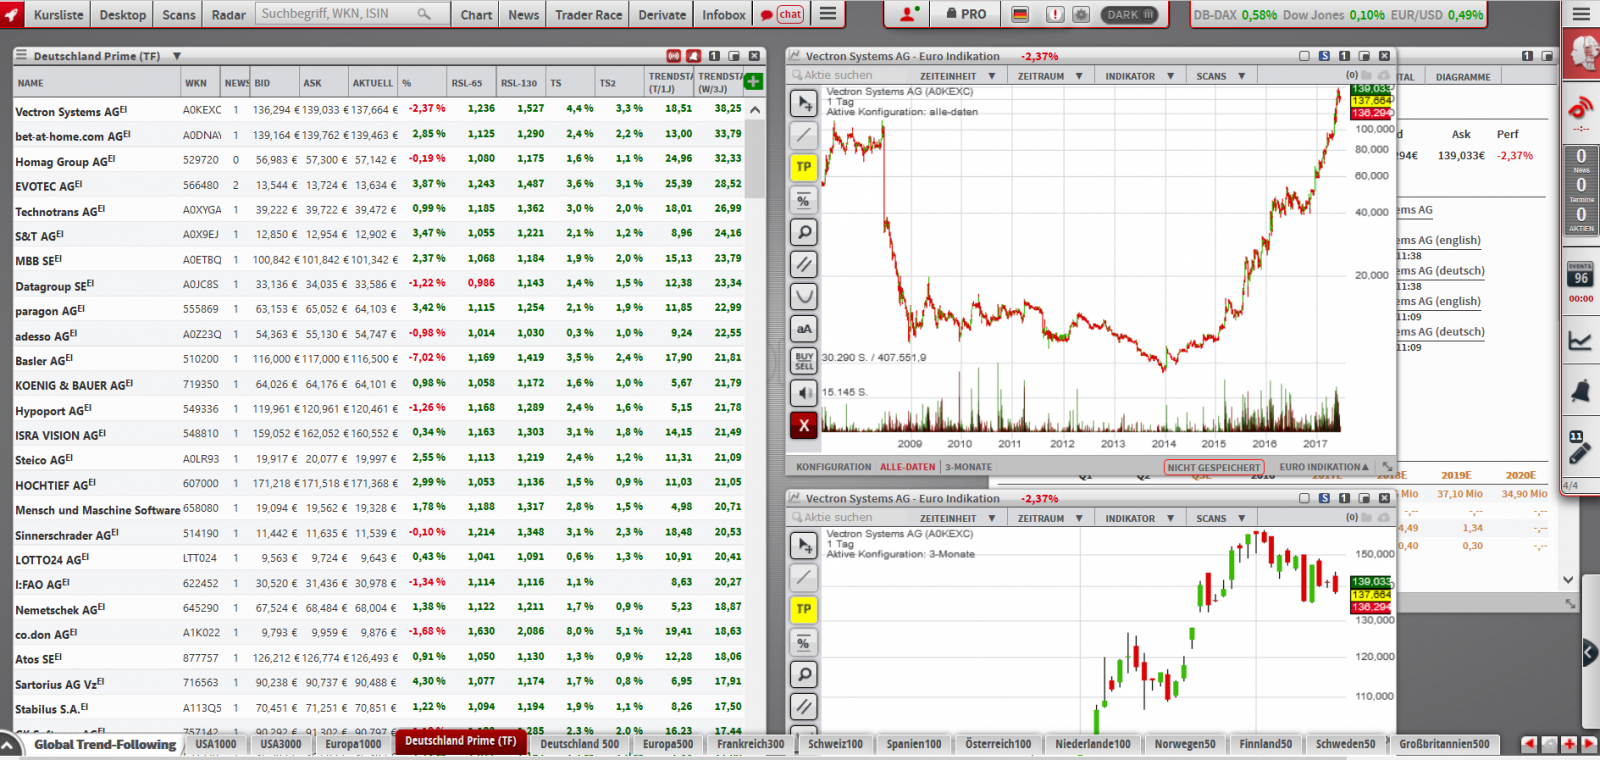Open line chart icon in right sidebar
The width and height of the screenshot is (1600, 760).
pos(1580,341)
